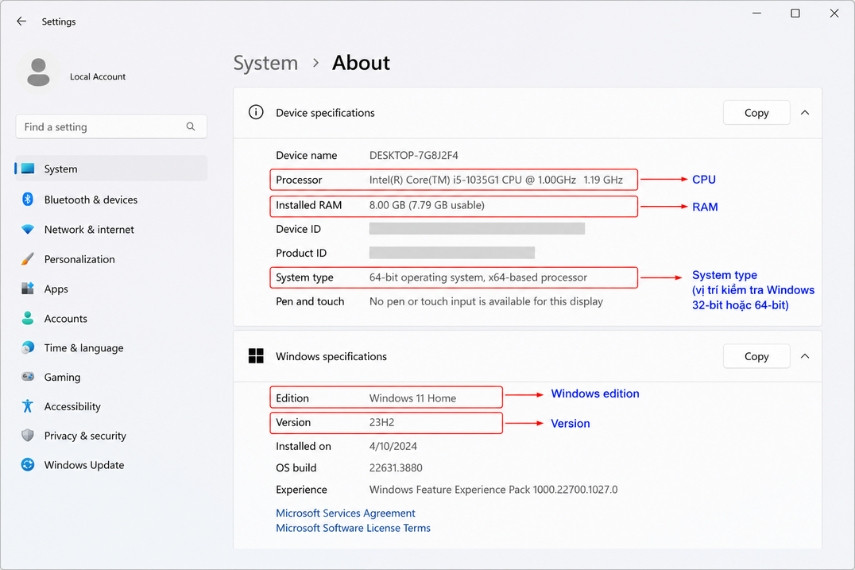The width and height of the screenshot is (855, 570).
Task: Click the Device specifications info icon
Action: [256, 112]
